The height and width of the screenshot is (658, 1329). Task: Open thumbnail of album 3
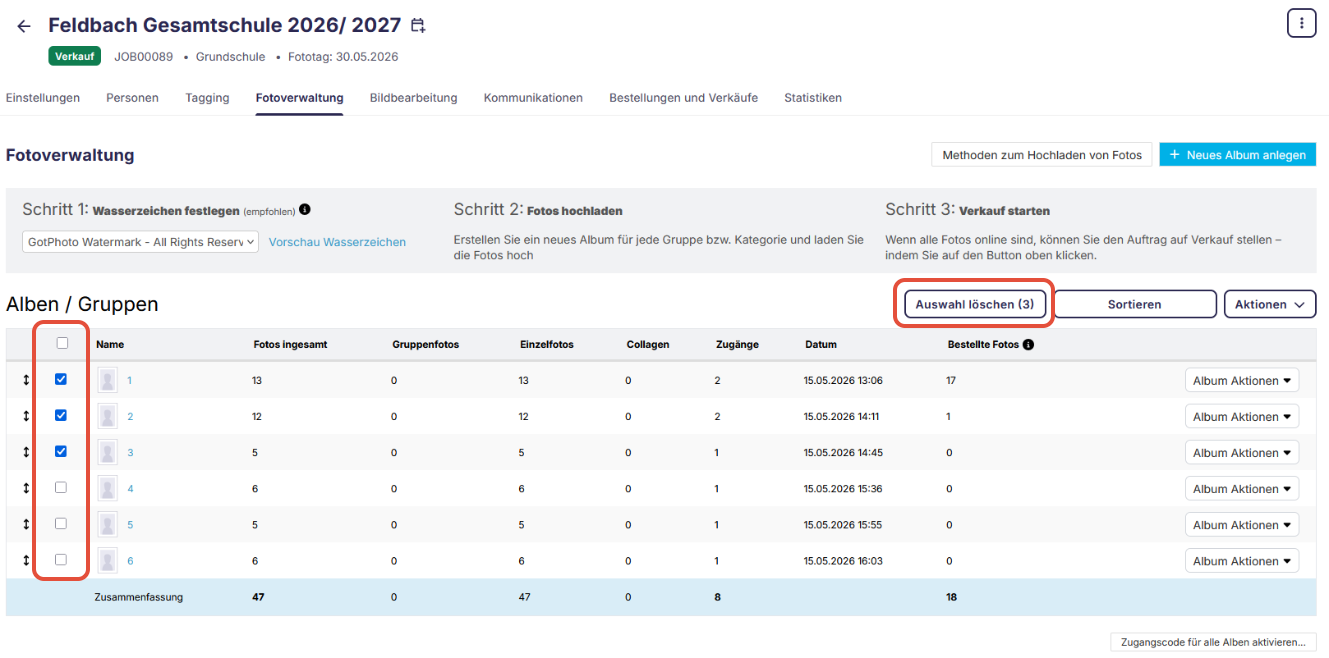tap(108, 452)
